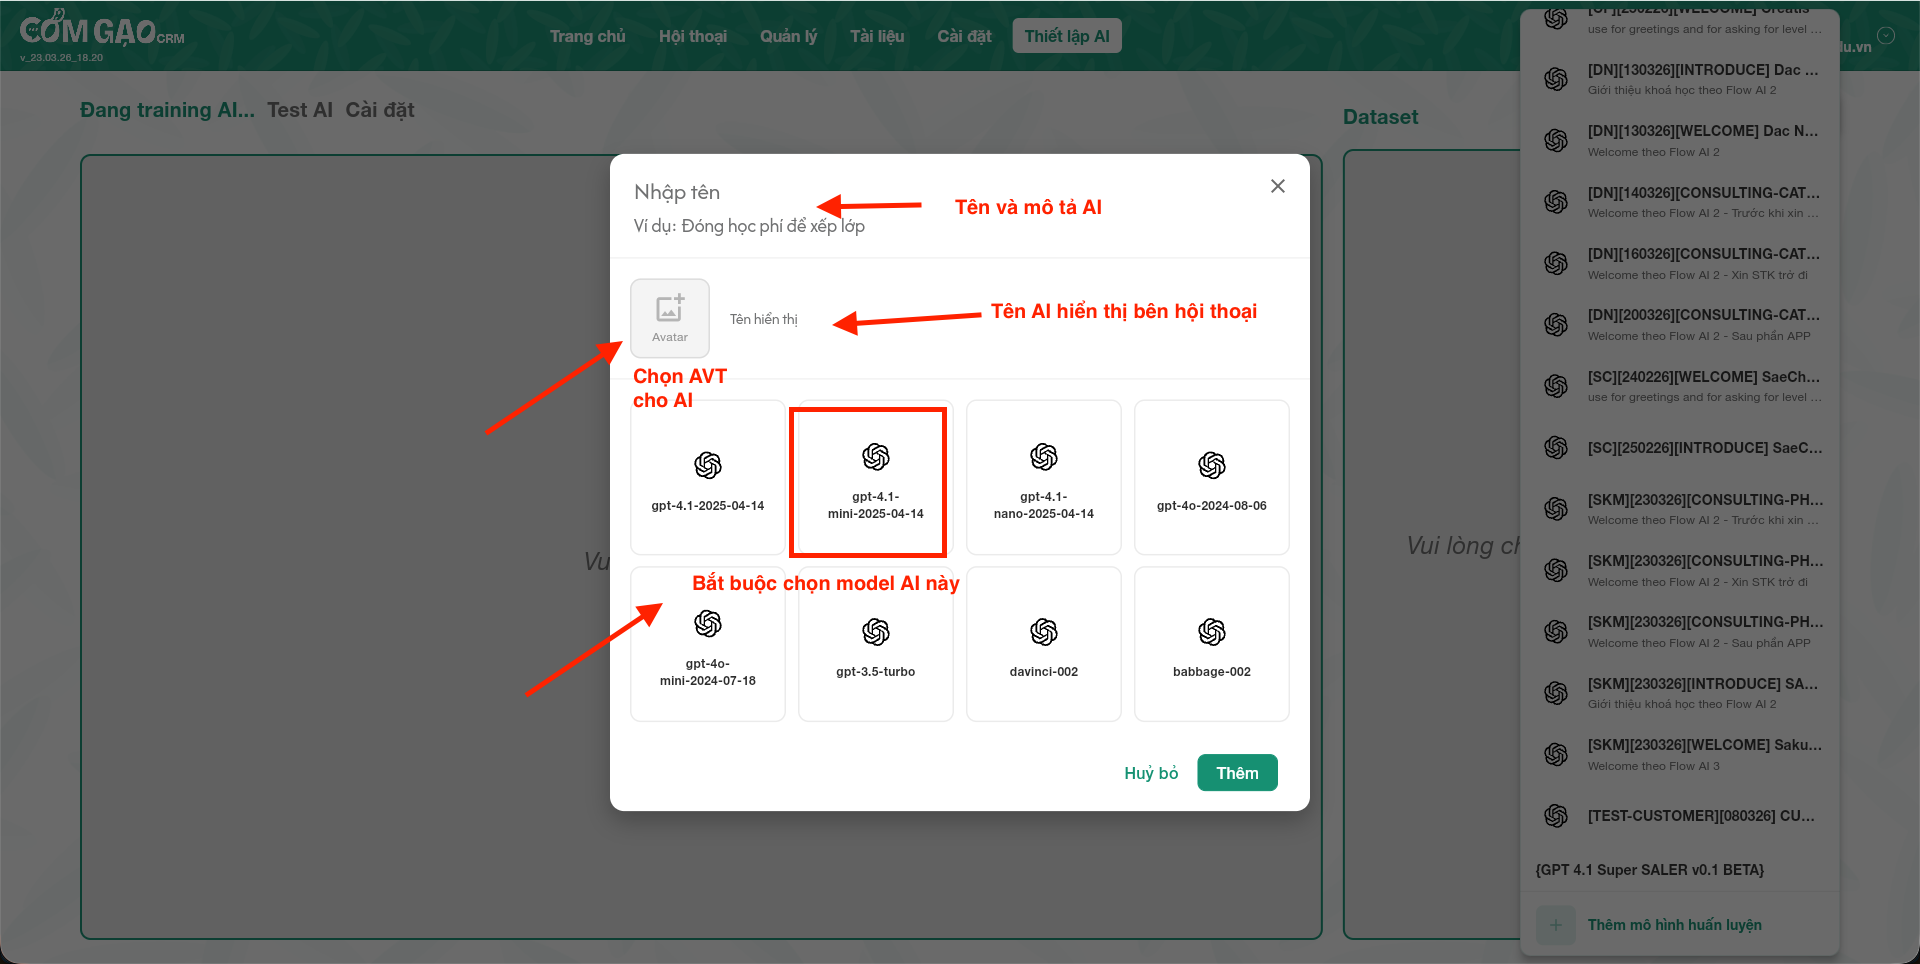Click the Avatar upload image icon
The height and width of the screenshot is (964, 1920).
click(x=670, y=308)
